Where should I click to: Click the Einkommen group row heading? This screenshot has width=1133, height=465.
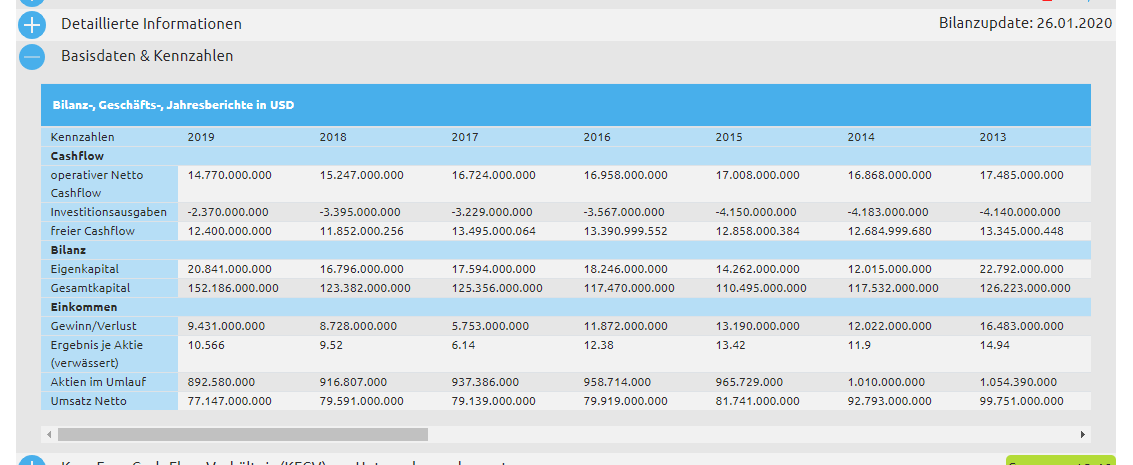point(84,307)
